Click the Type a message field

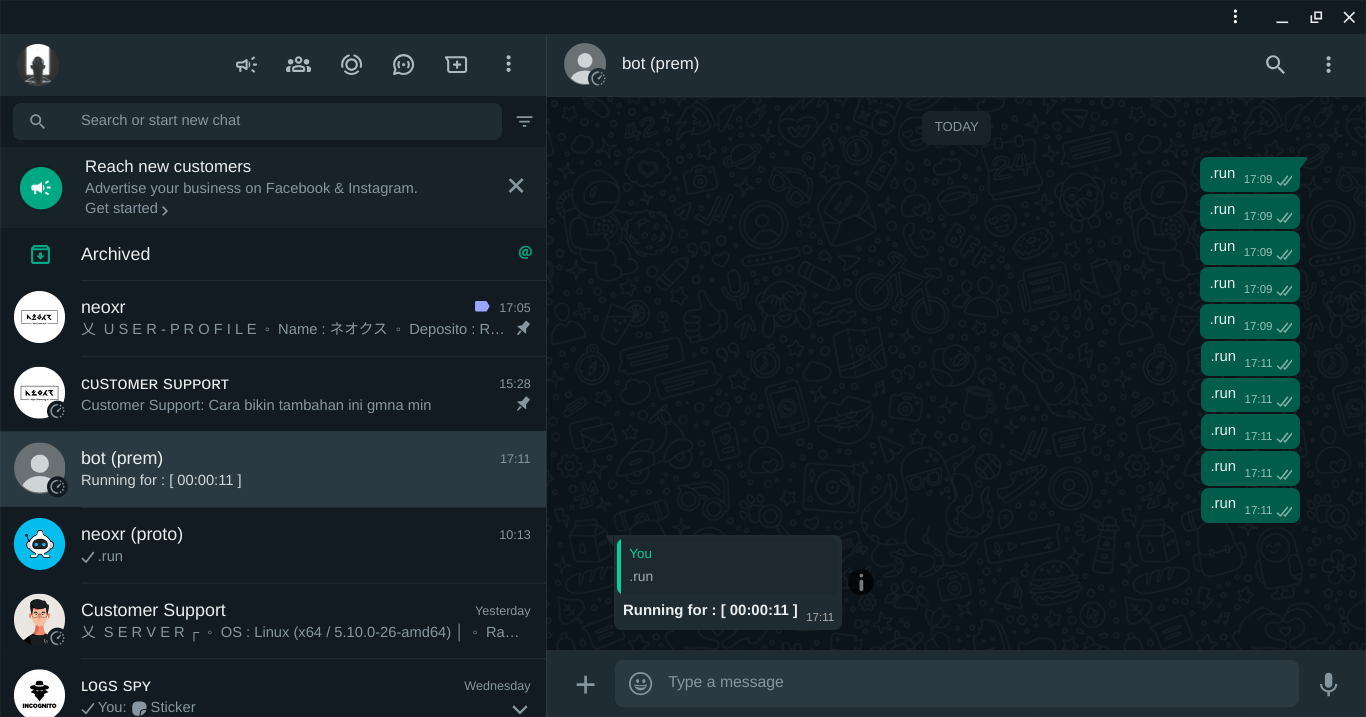(957, 684)
